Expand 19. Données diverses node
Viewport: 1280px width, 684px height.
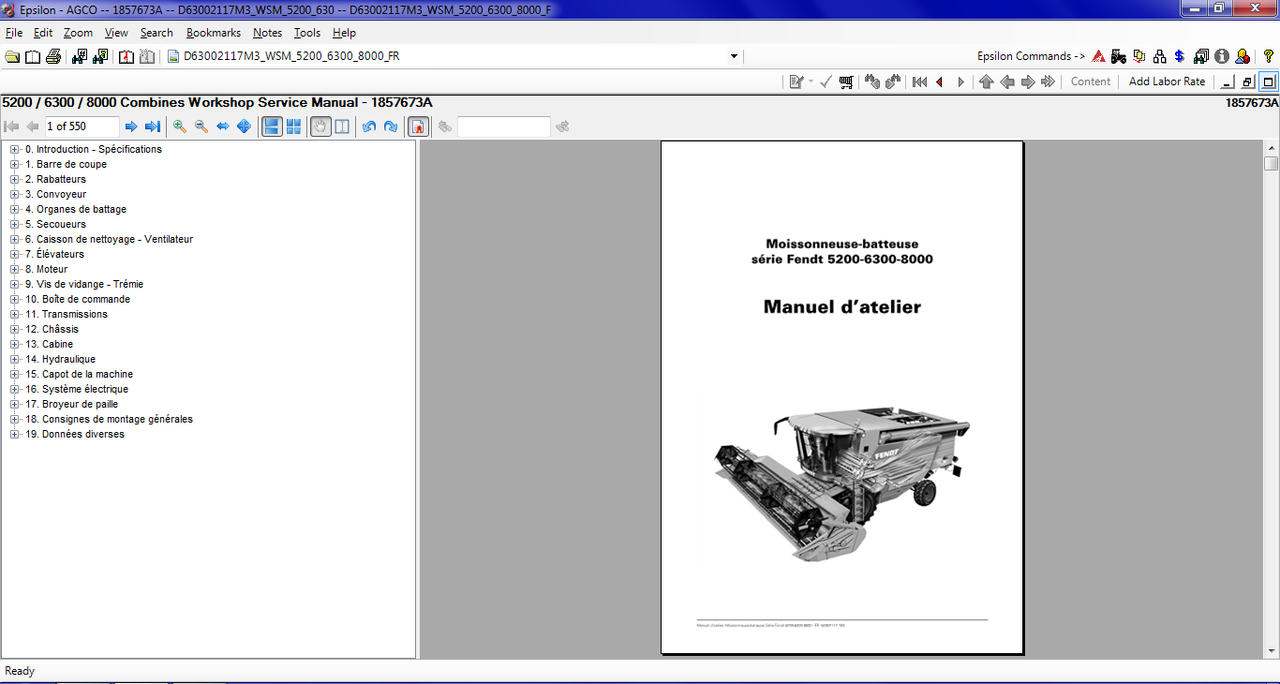pyautogui.click(x=15, y=435)
